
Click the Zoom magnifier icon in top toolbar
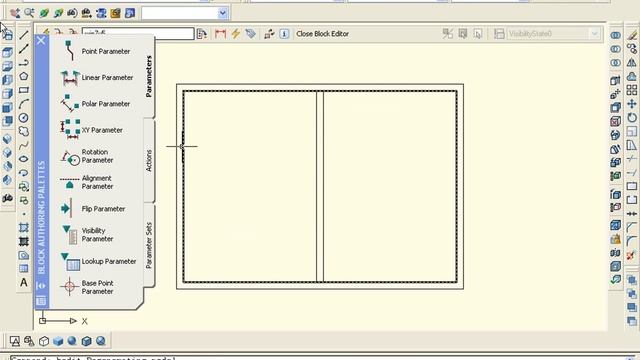point(29,13)
